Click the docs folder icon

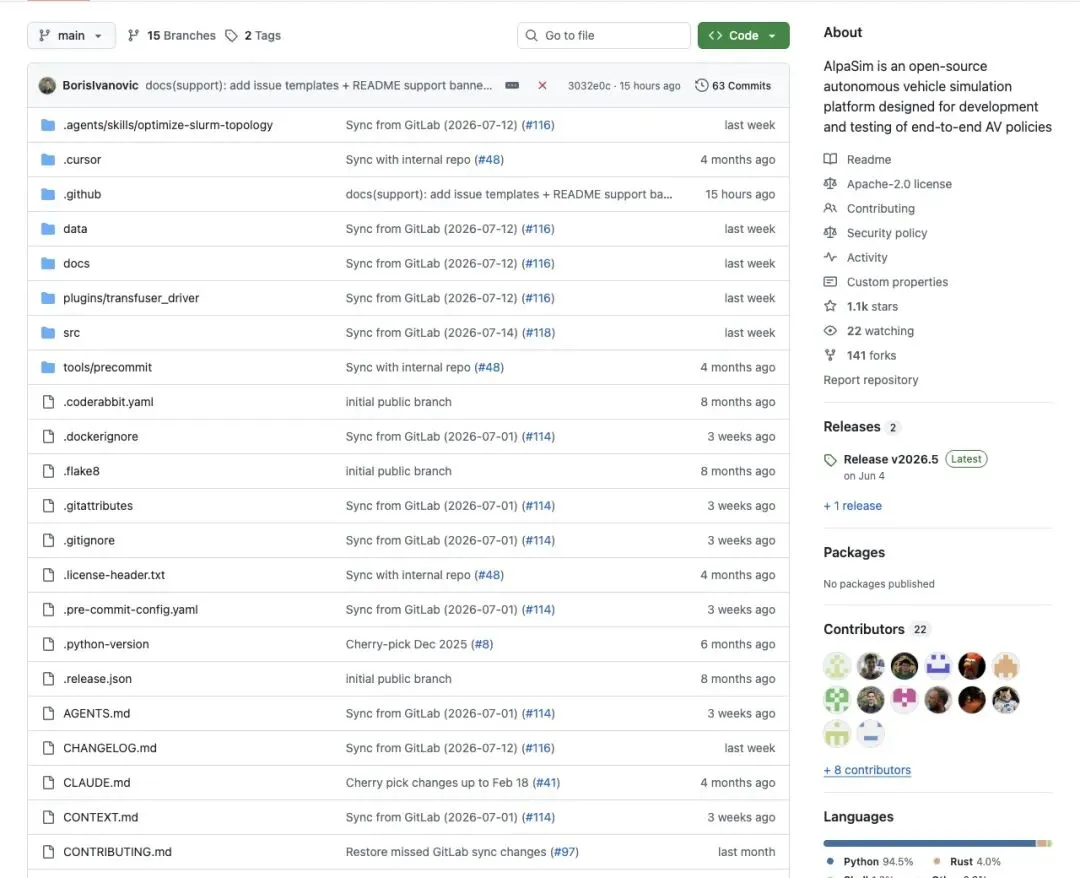[x=48, y=263]
